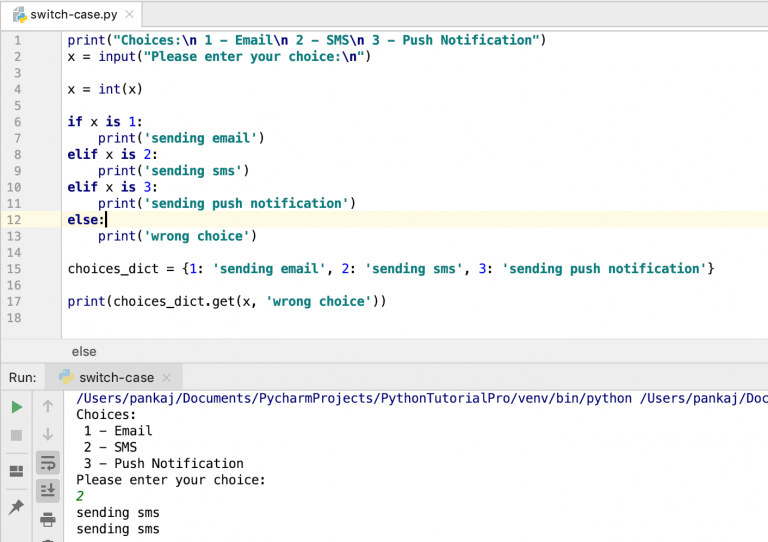768x542 pixels.
Task: Click the 'Run:' label
Action: pyautogui.click(x=23, y=377)
